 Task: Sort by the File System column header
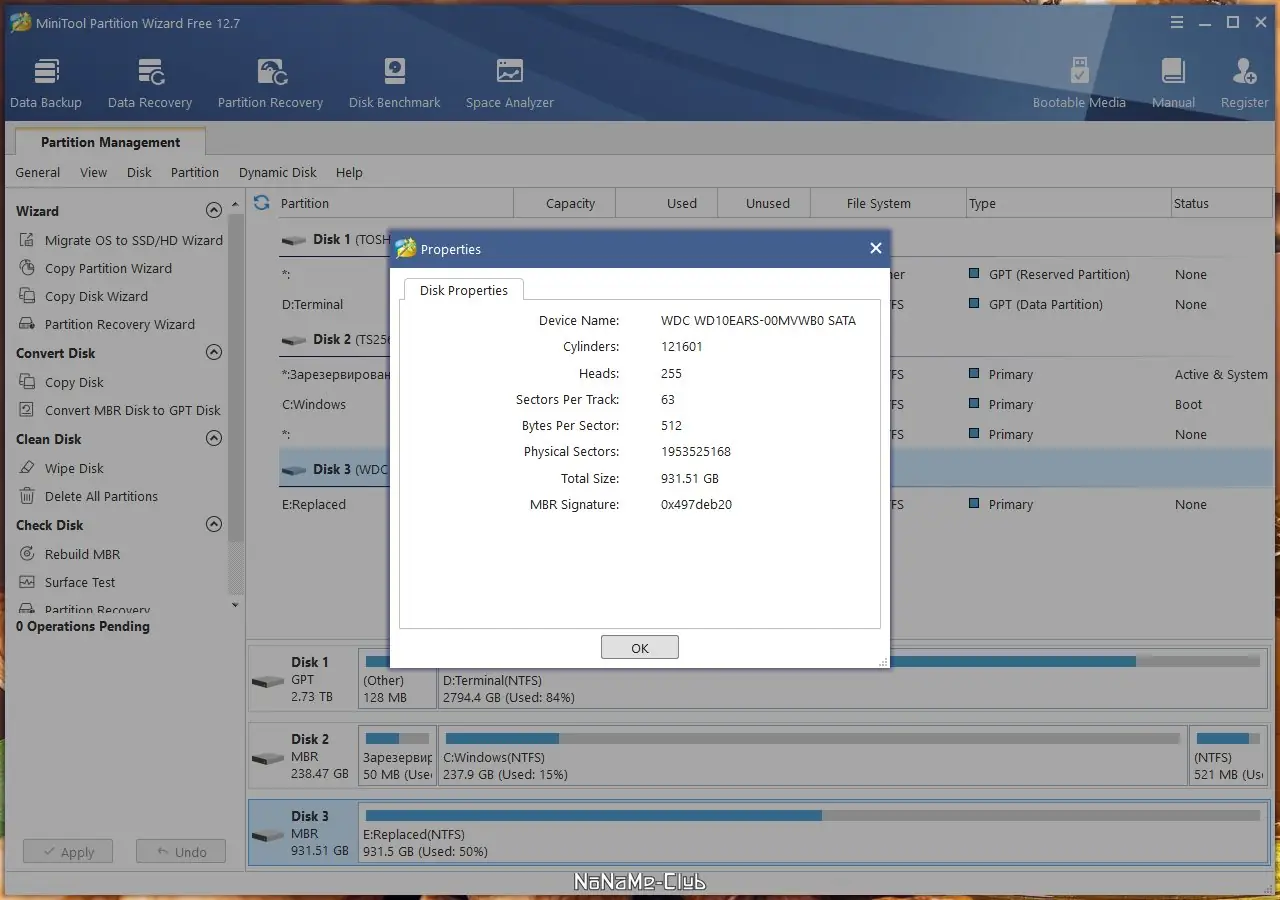[888, 203]
